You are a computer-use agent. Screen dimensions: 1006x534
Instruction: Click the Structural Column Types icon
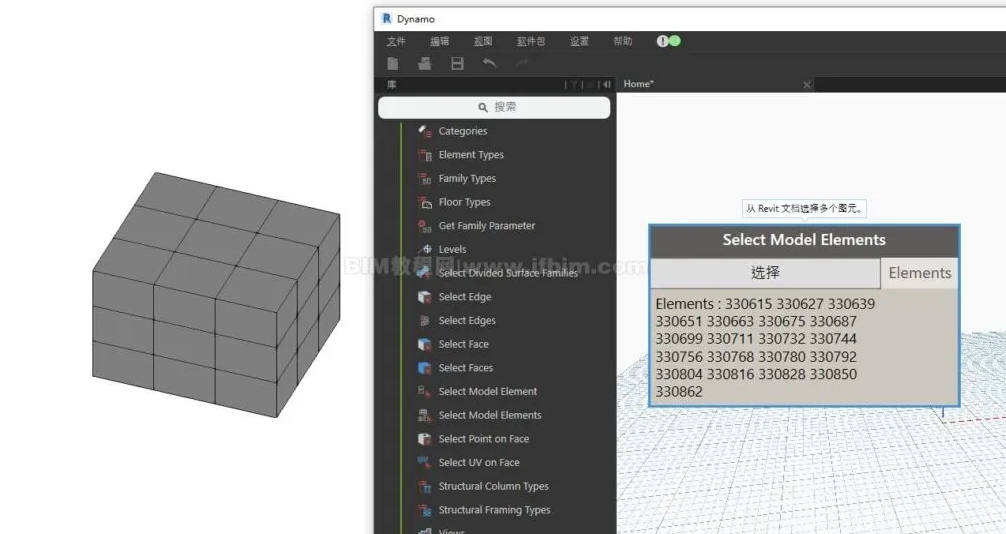tap(424, 487)
